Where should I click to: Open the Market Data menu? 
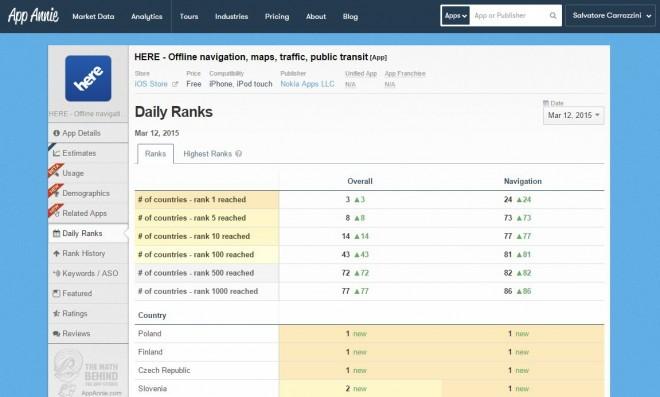[93, 16]
